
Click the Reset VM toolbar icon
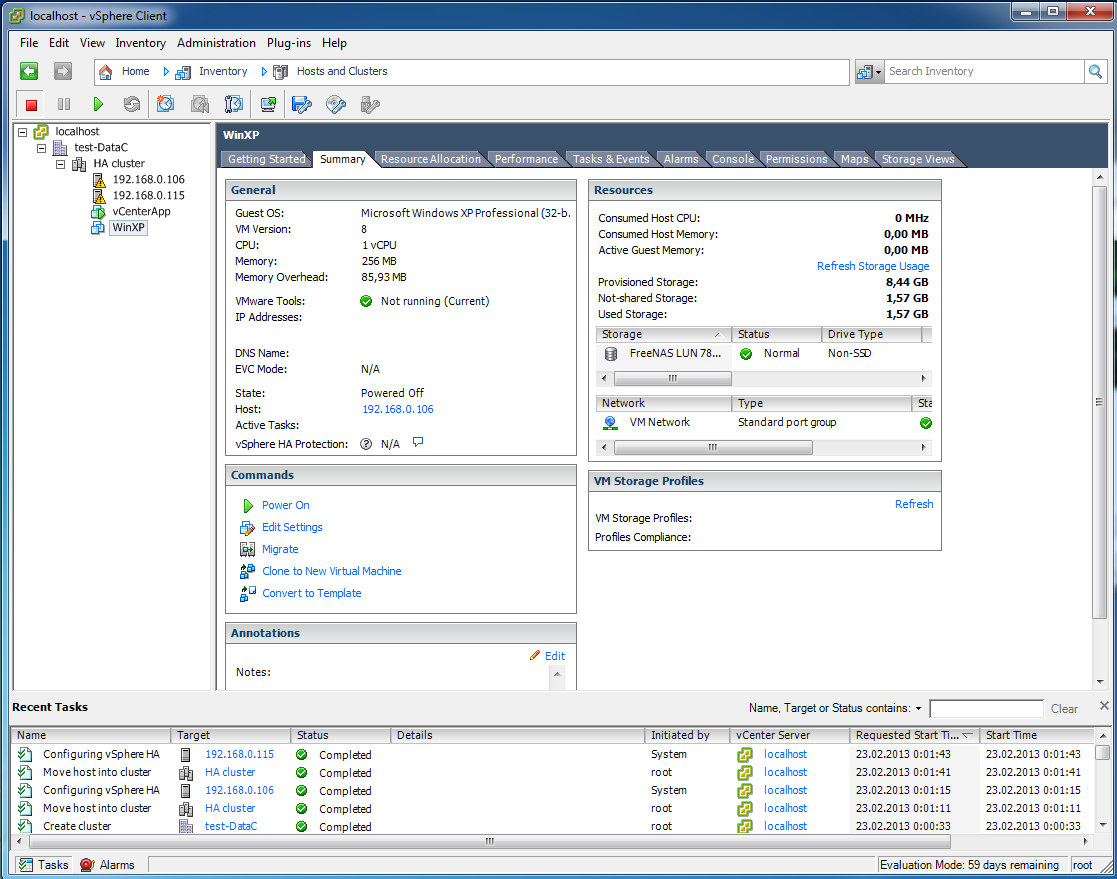pyautogui.click(x=132, y=105)
